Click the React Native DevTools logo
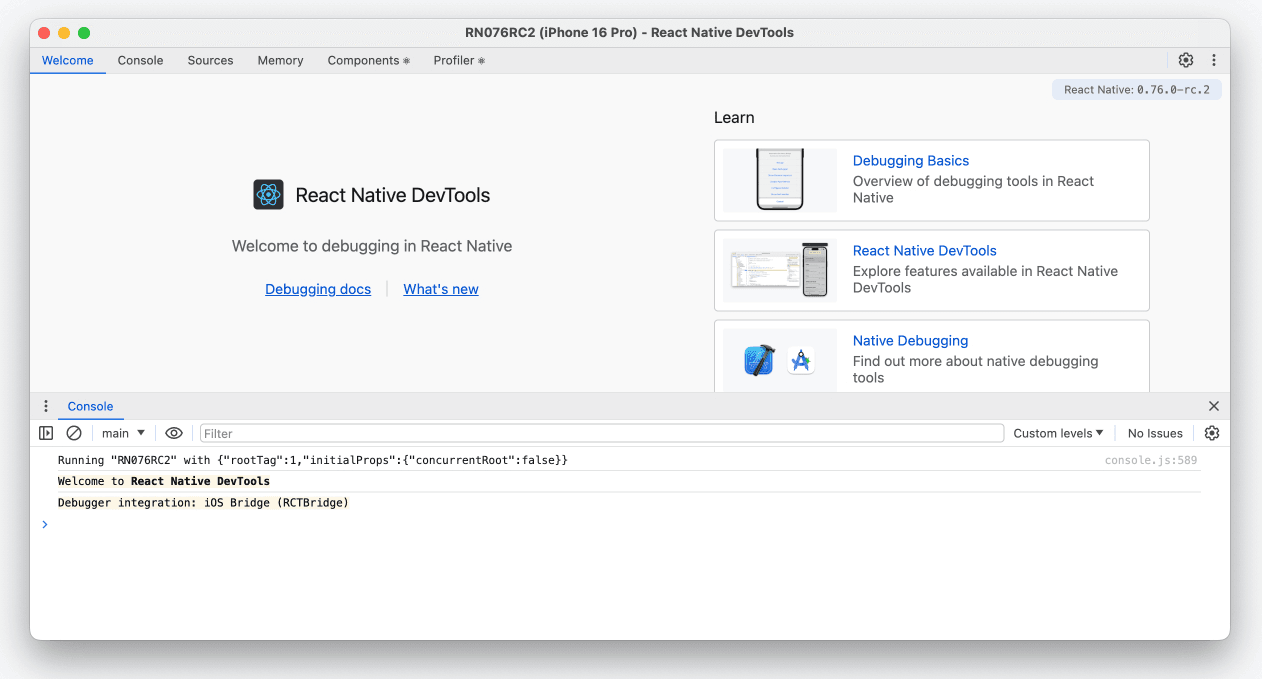 (x=268, y=195)
